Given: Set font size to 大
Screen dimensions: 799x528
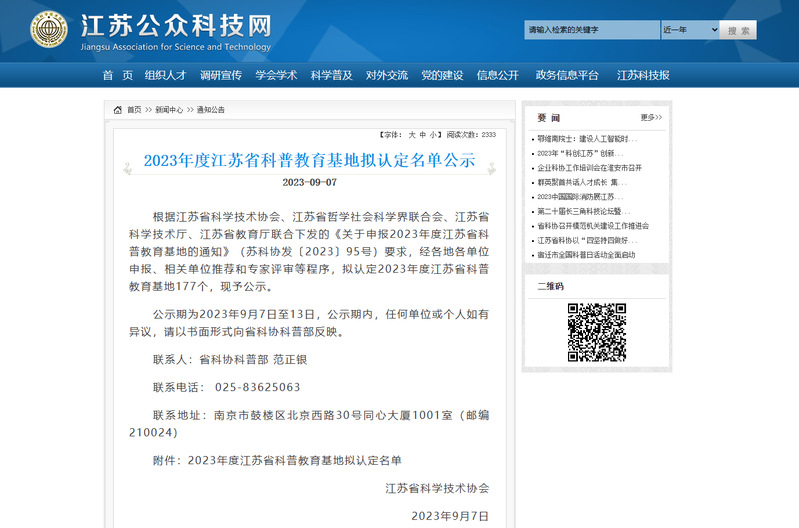Looking at the screenshot, I should [410, 134].
